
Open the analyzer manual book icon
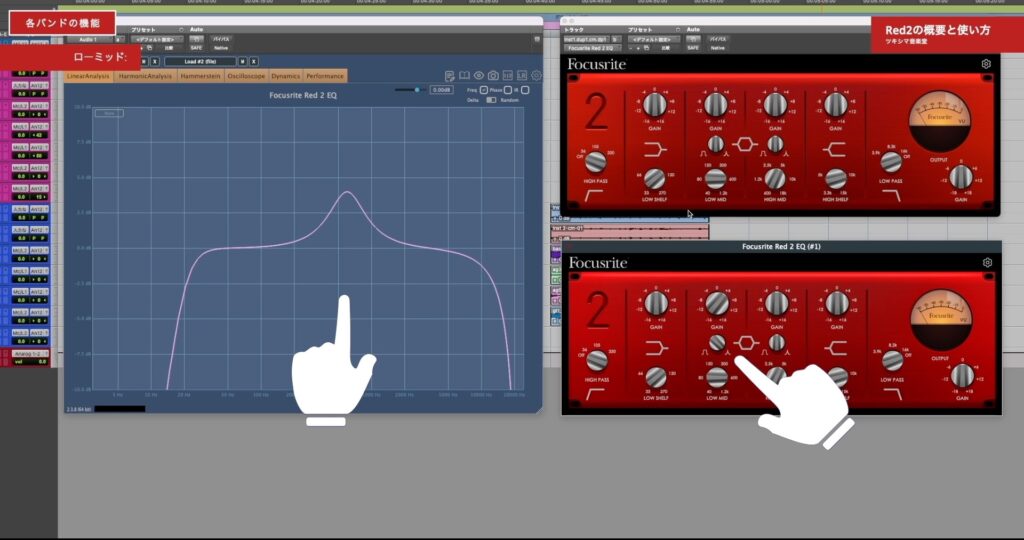tap(464, 76)
